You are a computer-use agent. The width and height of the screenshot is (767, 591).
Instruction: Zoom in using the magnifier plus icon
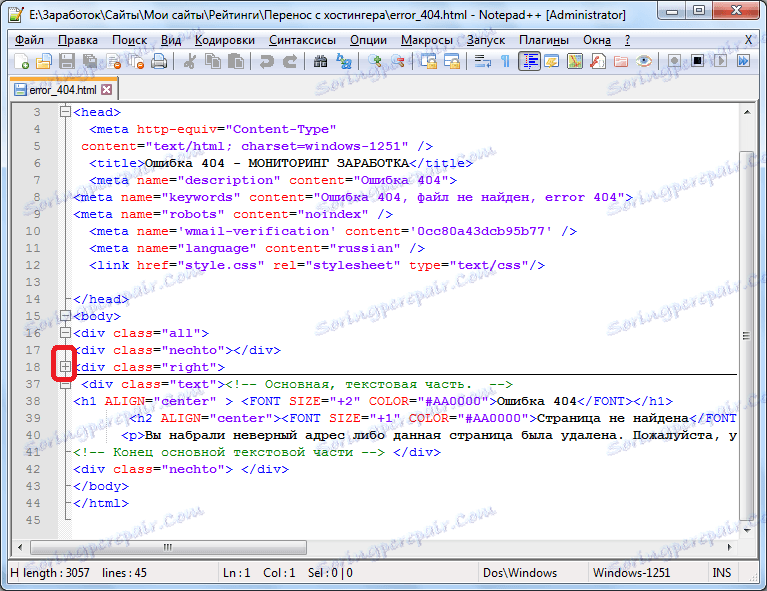coord(375,62)
